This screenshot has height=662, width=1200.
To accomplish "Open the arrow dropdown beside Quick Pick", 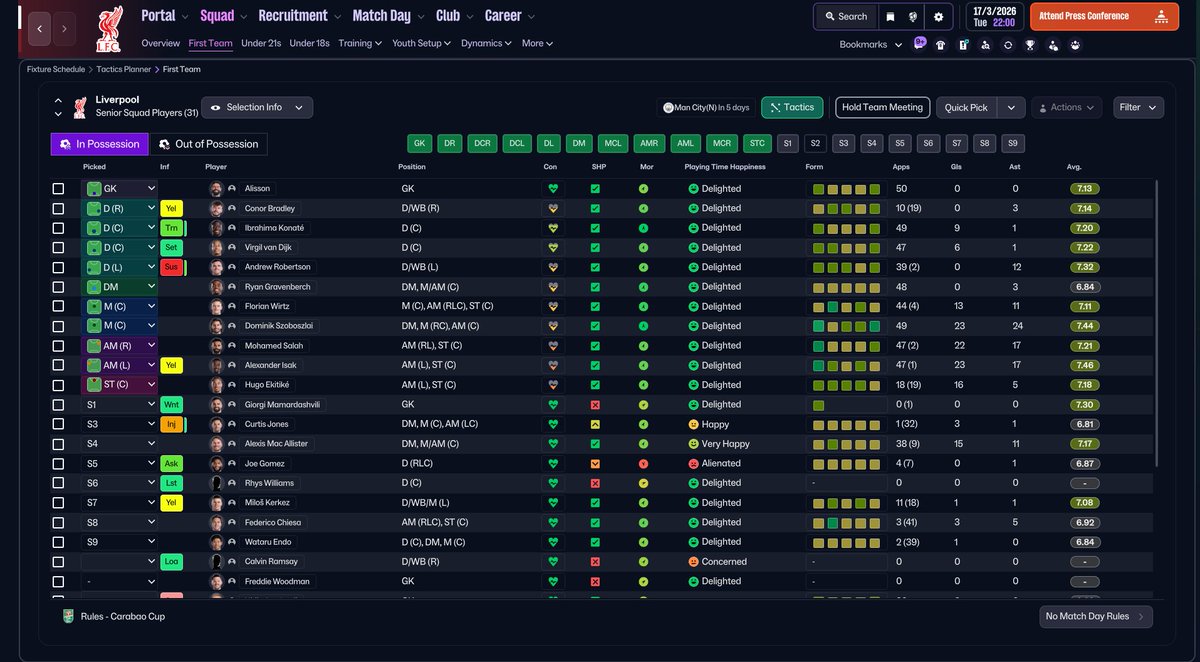I will 1012,108.
